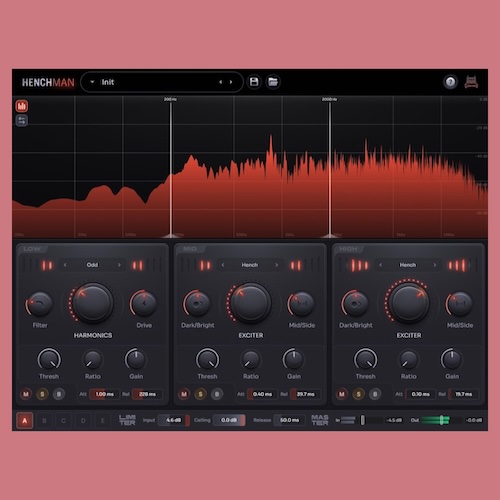500x500 pixels.
Task: Click the large HARMONICS knob in the Low band
Action: pyautogui.click(x=93, y=303)
